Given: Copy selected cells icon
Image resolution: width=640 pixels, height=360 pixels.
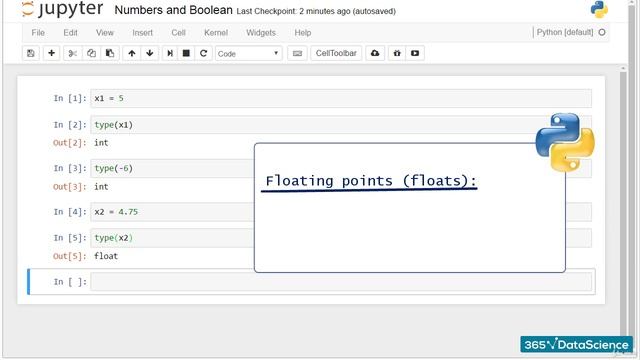Looking at the screenshot, I should [x=91, y=53].
